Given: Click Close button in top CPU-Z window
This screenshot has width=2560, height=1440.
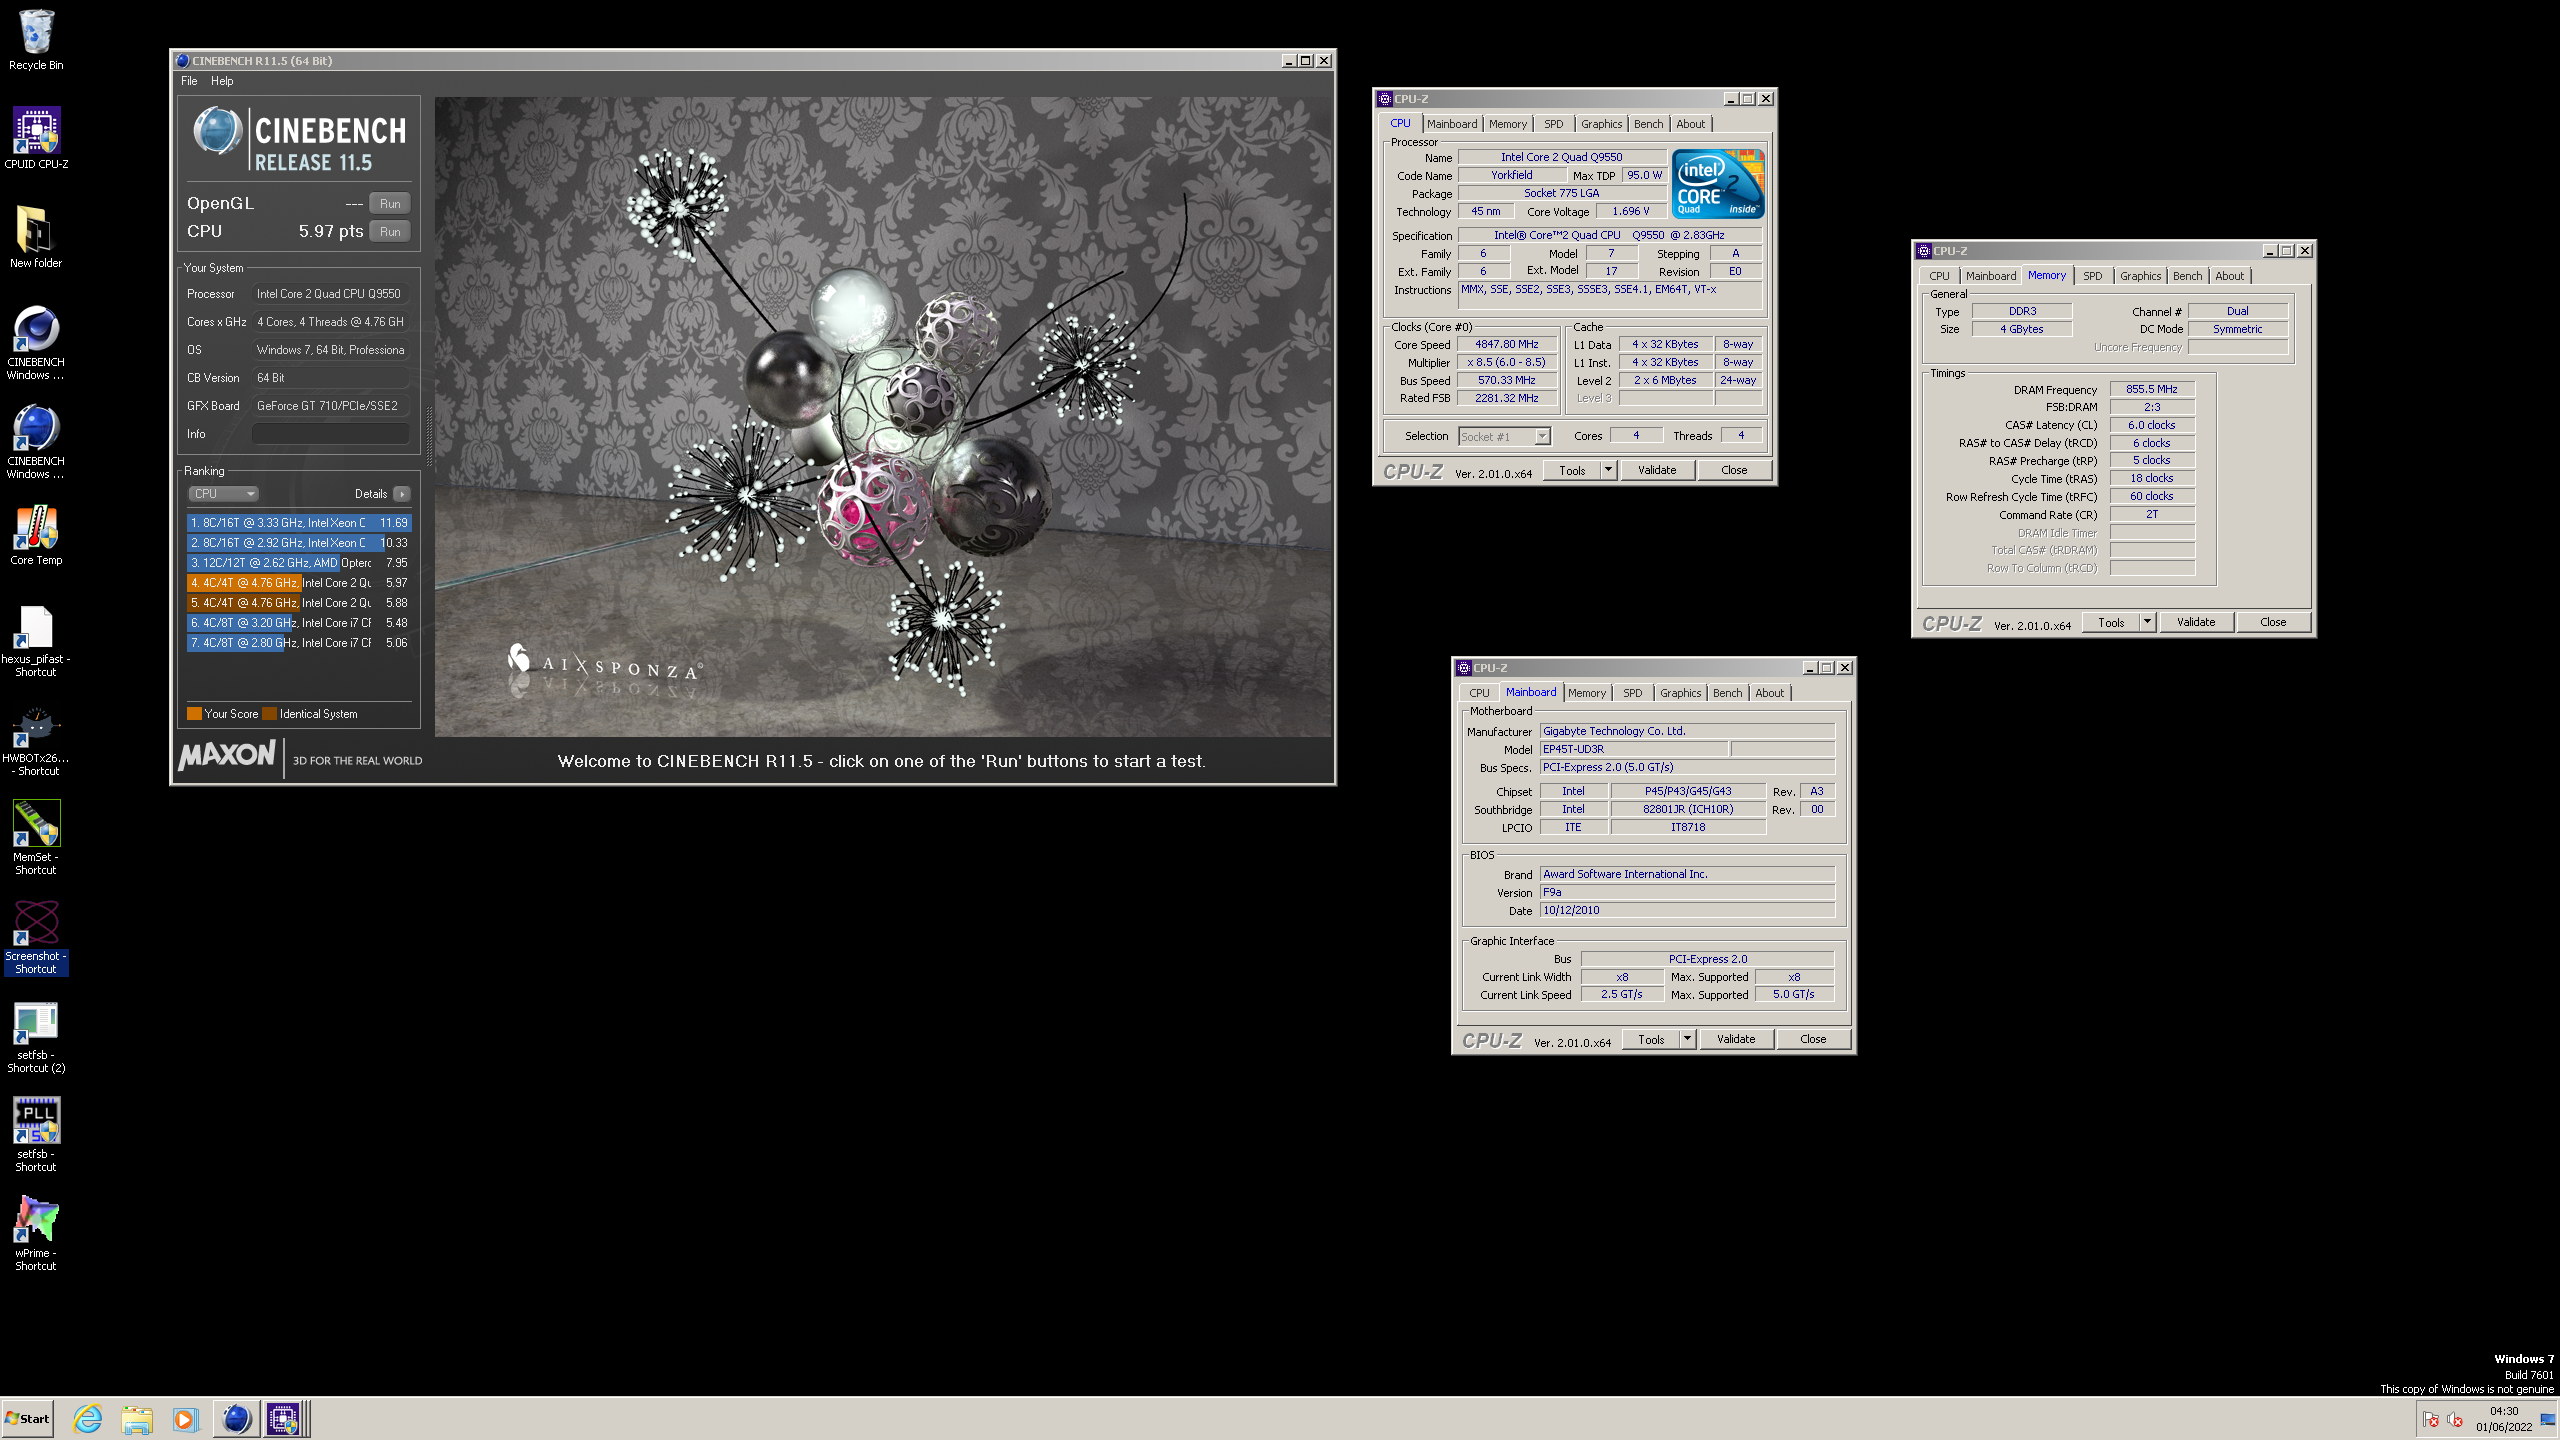Looking at the screenshot, I should (x=1734, y=470).
